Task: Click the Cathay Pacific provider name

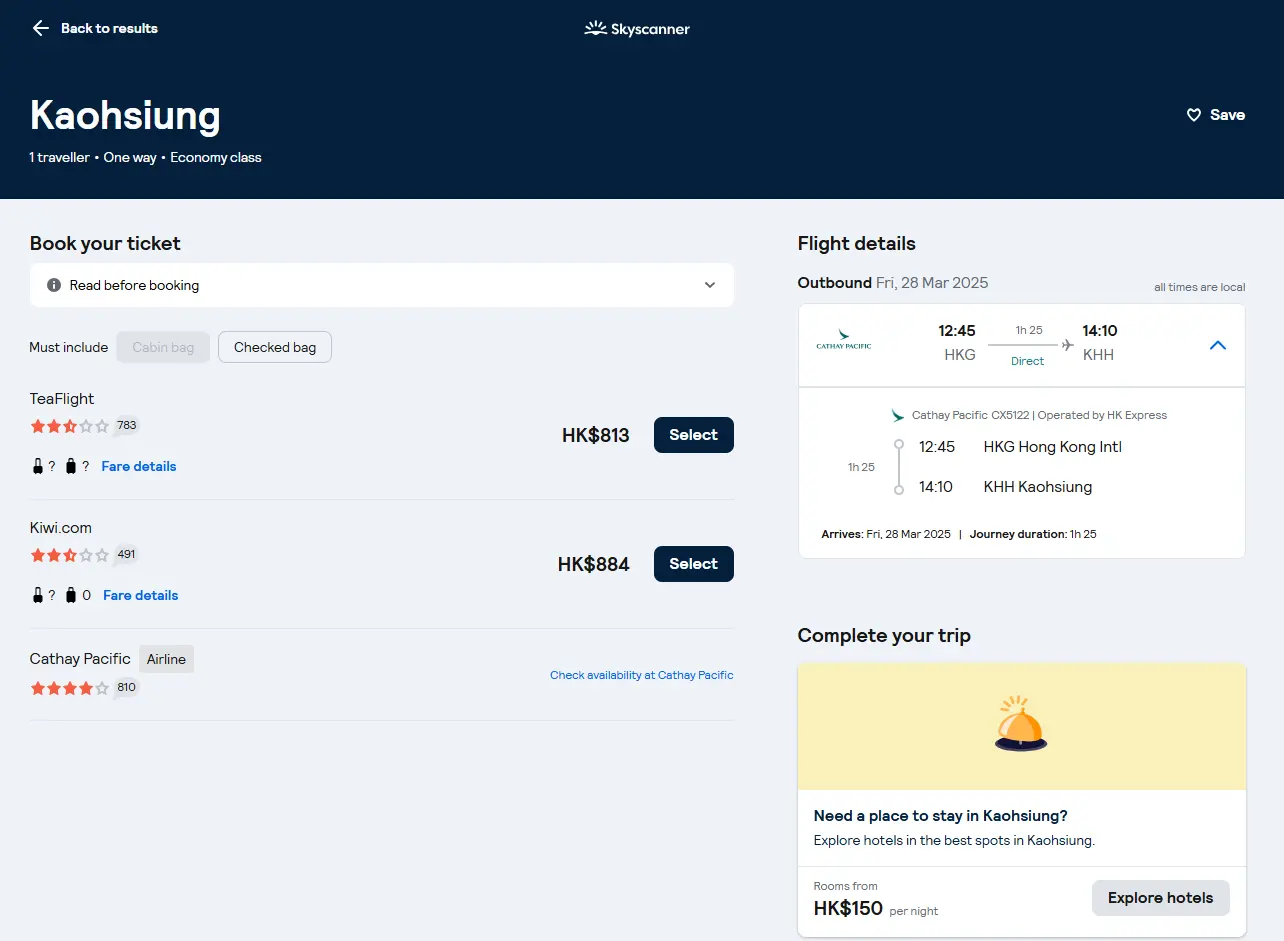Action: pos(80,659)
